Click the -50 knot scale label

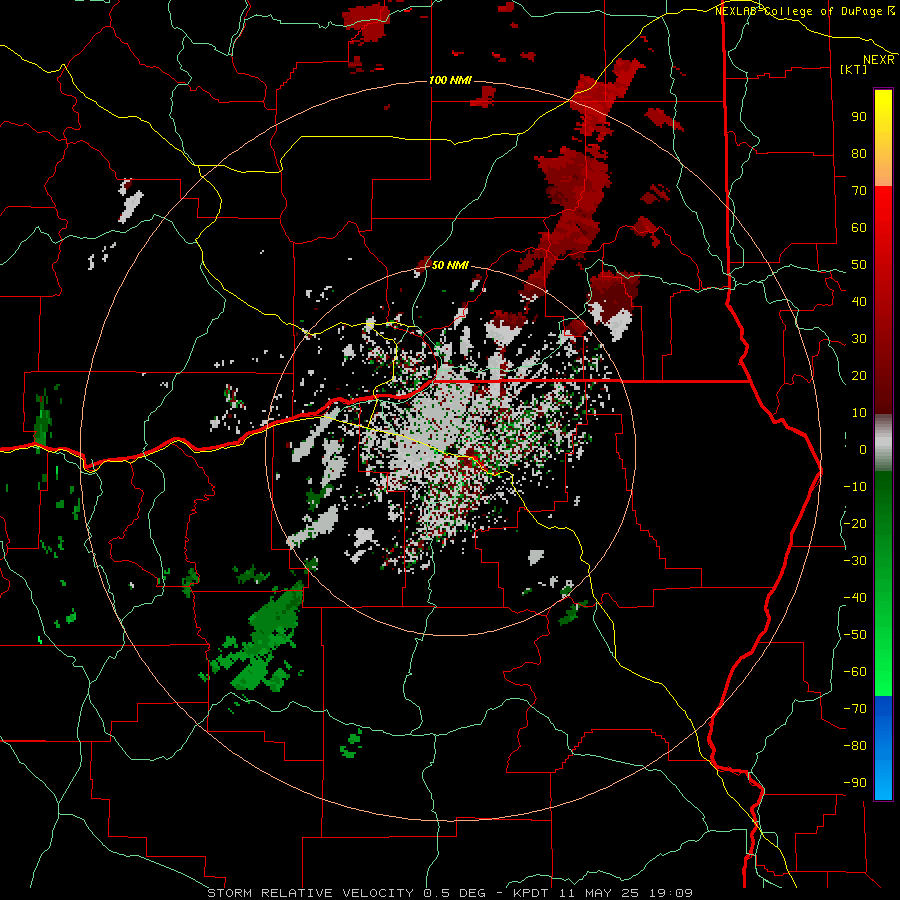(855, 635)
